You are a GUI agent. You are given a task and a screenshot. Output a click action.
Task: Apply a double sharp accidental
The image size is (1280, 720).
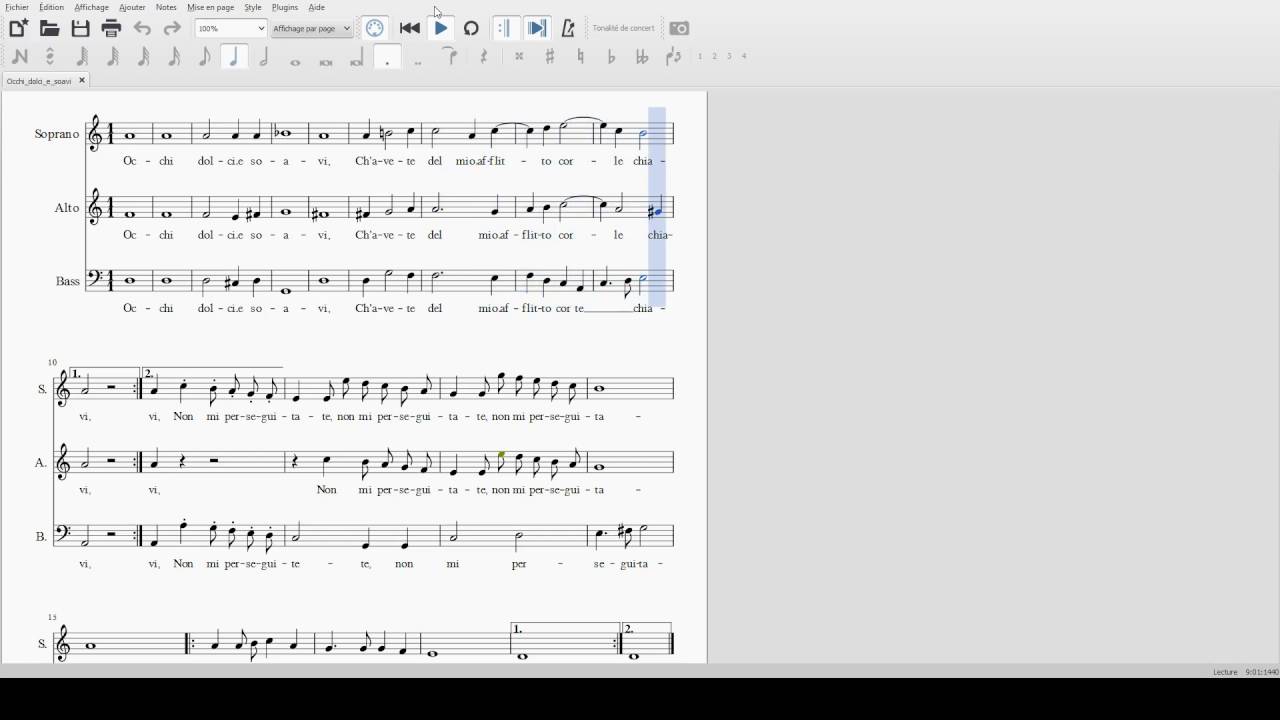(x=519, y=57)
